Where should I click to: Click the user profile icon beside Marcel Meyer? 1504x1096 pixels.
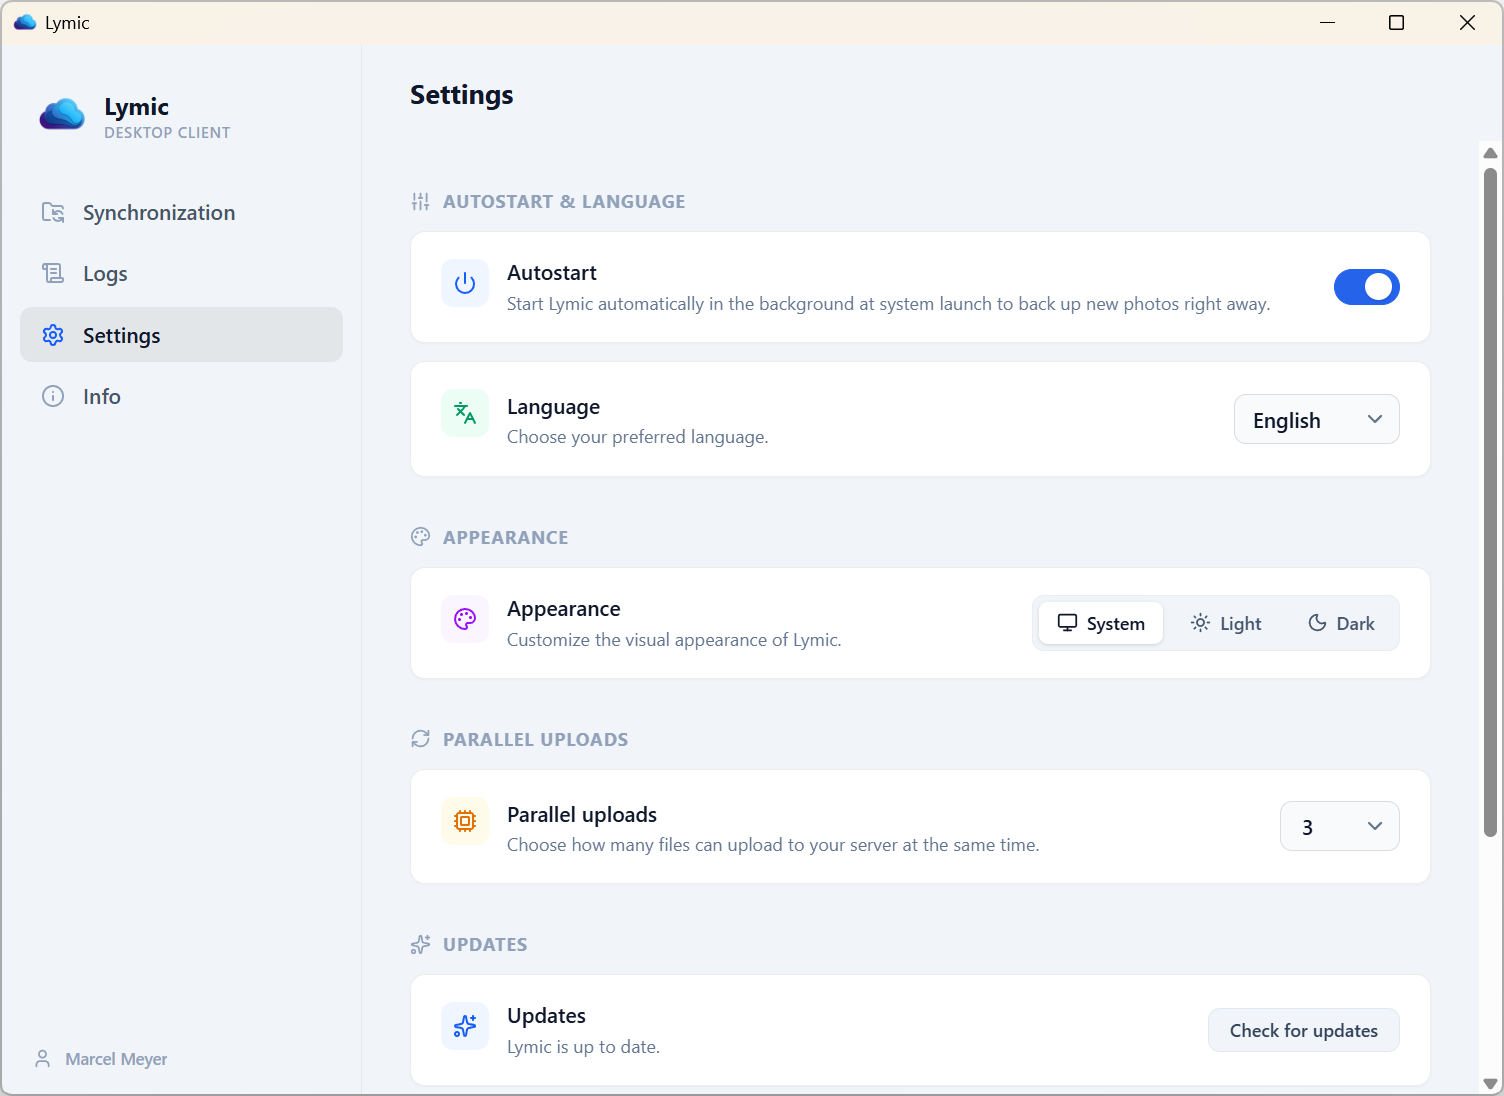point(43,1058)
